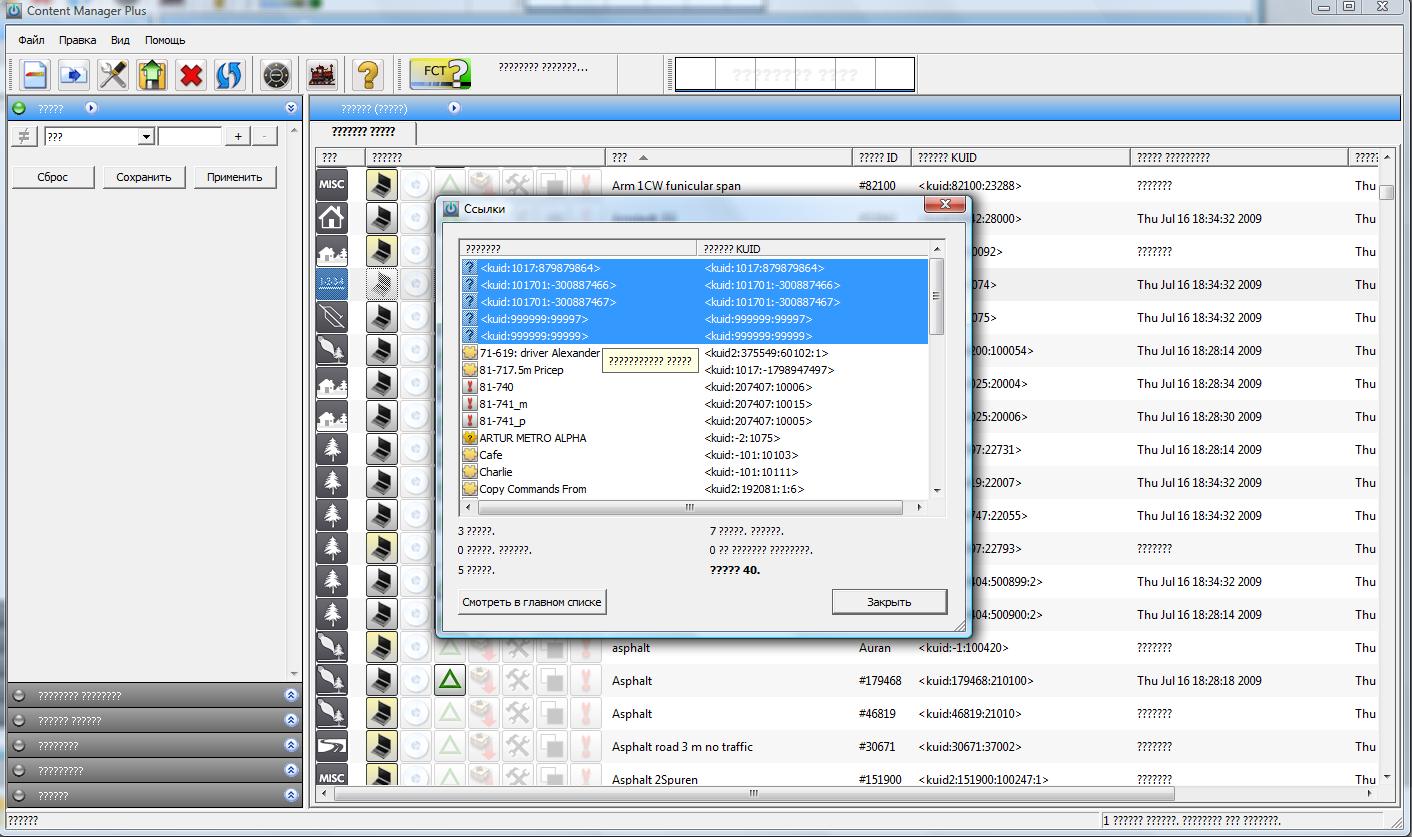
Task: Click the blue refresh arrows toolbar icon
Action: coord(229,75)
